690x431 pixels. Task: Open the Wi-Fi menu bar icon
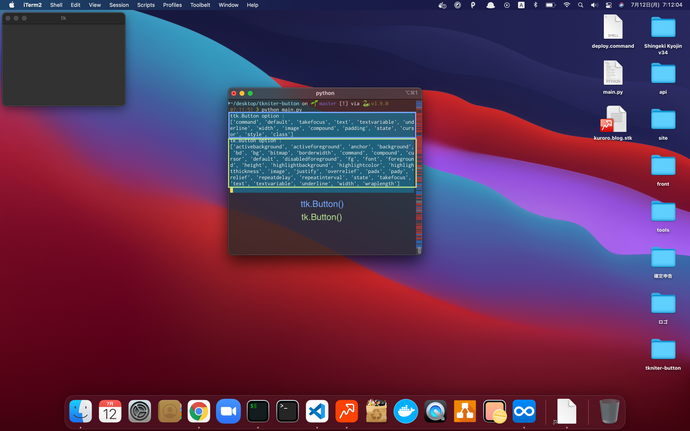[566, 5]
